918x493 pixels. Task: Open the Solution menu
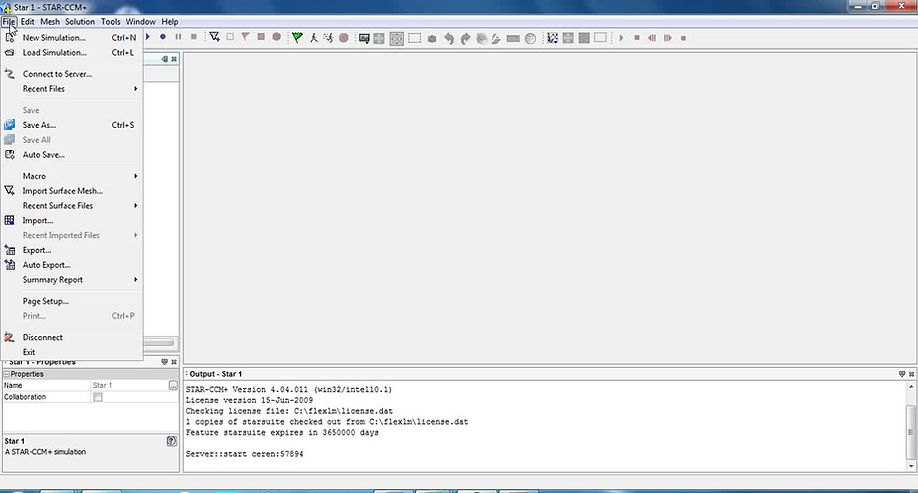(80, 22)
